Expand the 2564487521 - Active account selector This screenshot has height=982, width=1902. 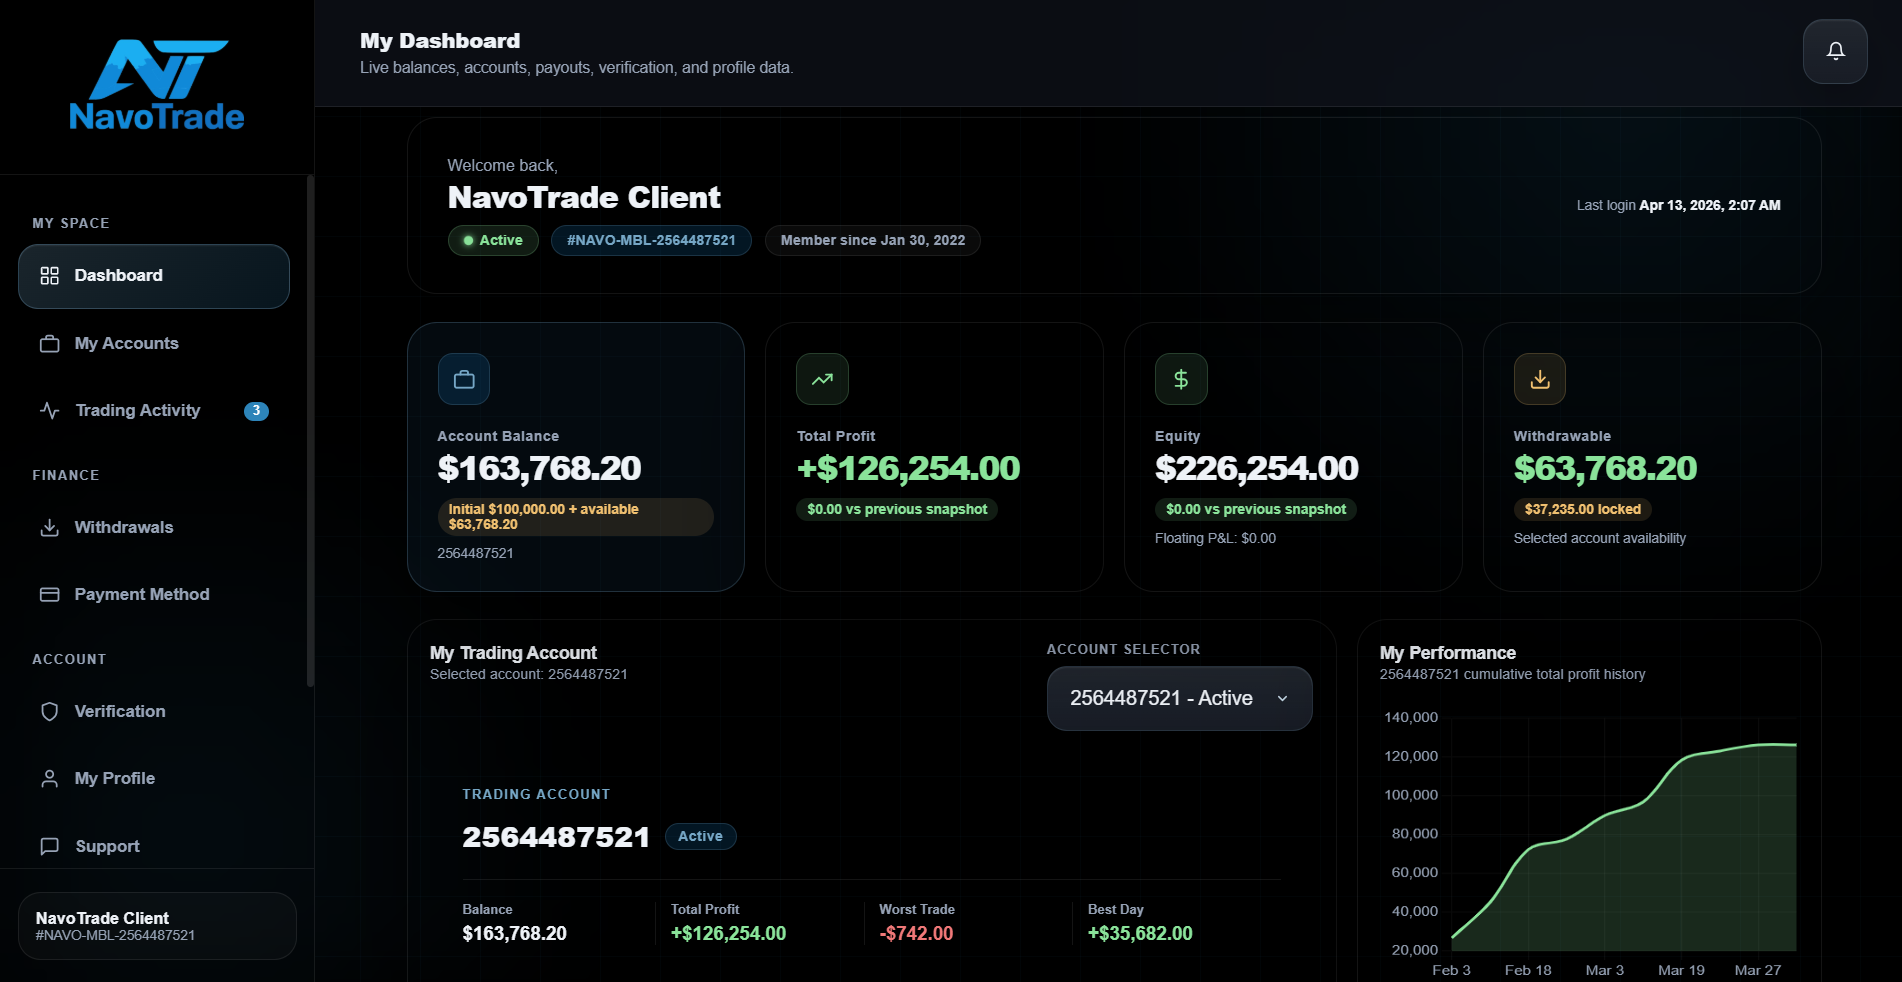point(1179,698)
